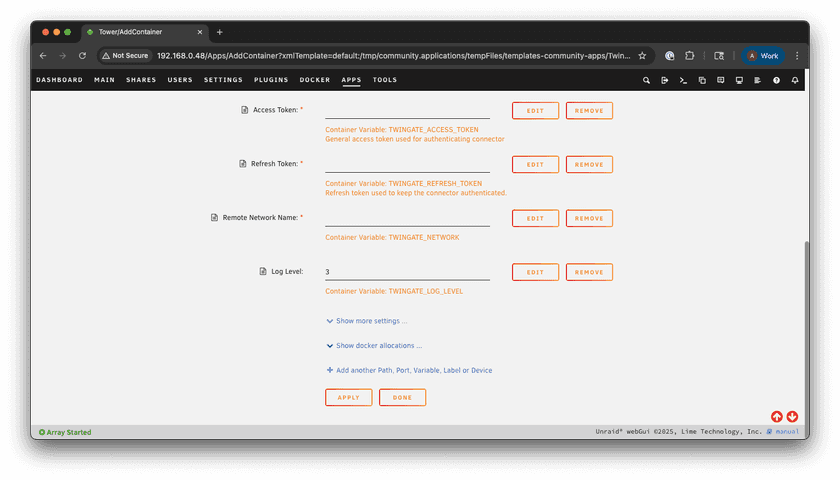Image resolution: width=840 pixels, height=480 pixels.
Task: Click the browser address bar URL
Action: click(394, 56)
